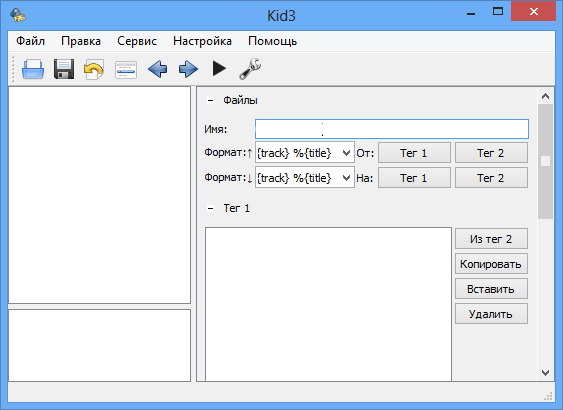The width and height of the screenshot is (563, 410).
Task: Click scrollbar up arrow in right panel
Action: pos(545,96)
